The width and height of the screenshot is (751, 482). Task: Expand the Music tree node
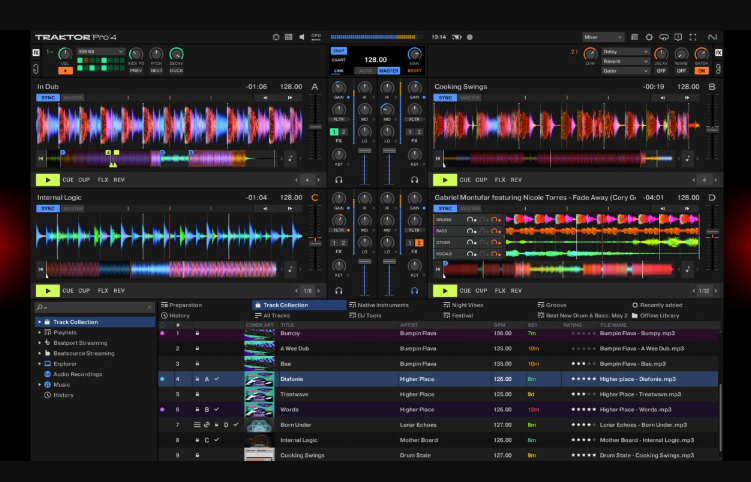[39, 385]
